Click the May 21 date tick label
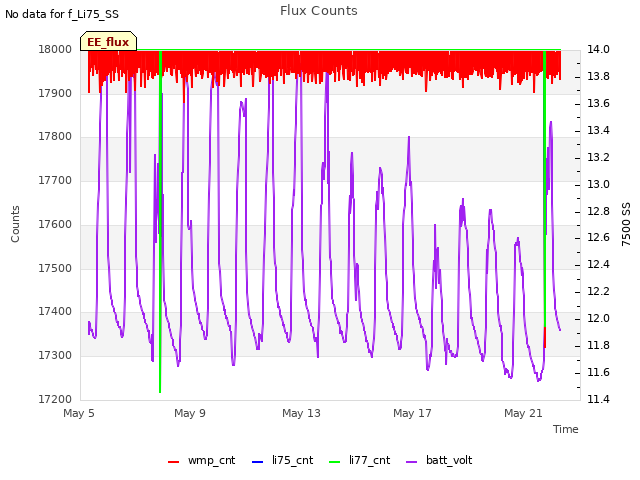640x480 pixels. (523, 413)
